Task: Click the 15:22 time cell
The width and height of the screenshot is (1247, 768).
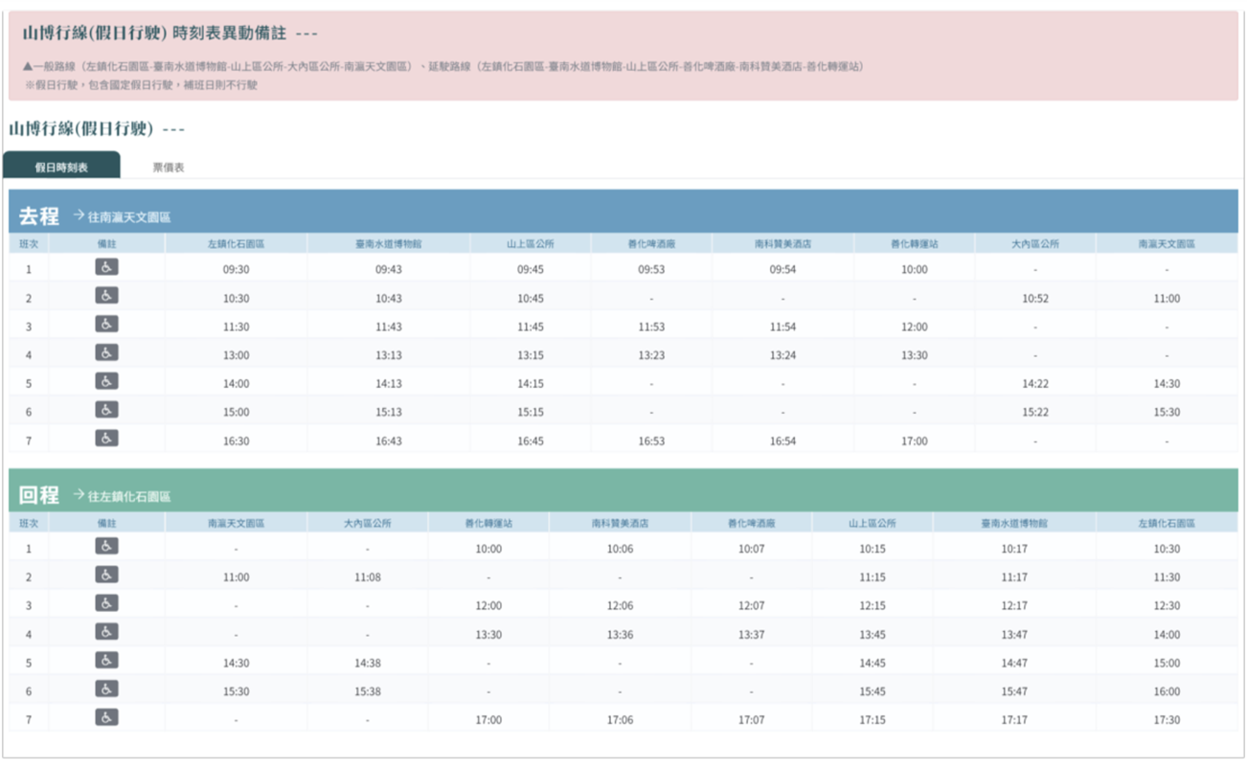Action: 1035,412
